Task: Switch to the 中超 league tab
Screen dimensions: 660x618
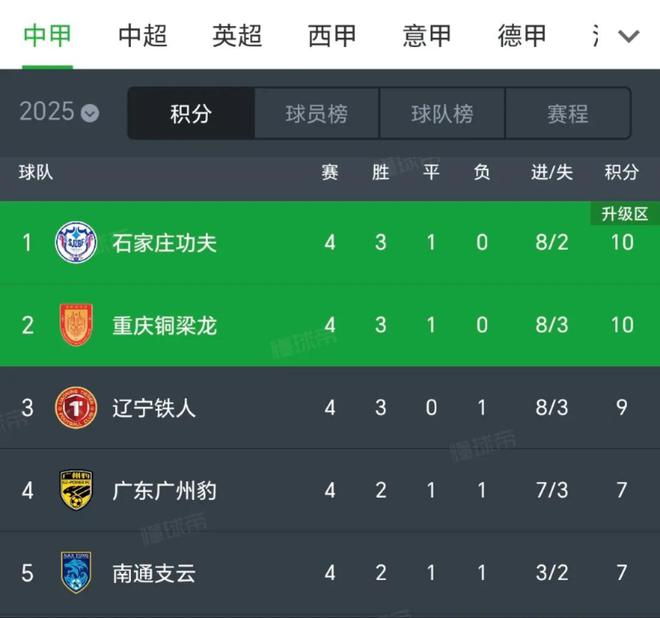Action: pyautogui.click(x=143, y=36)
